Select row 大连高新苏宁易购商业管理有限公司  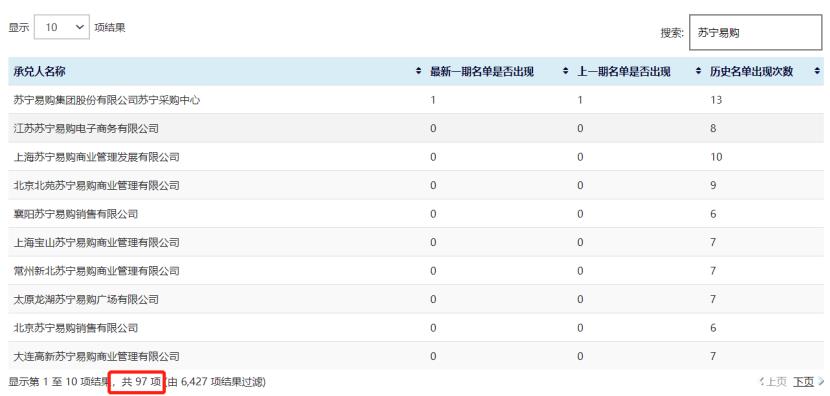(416, 356)
